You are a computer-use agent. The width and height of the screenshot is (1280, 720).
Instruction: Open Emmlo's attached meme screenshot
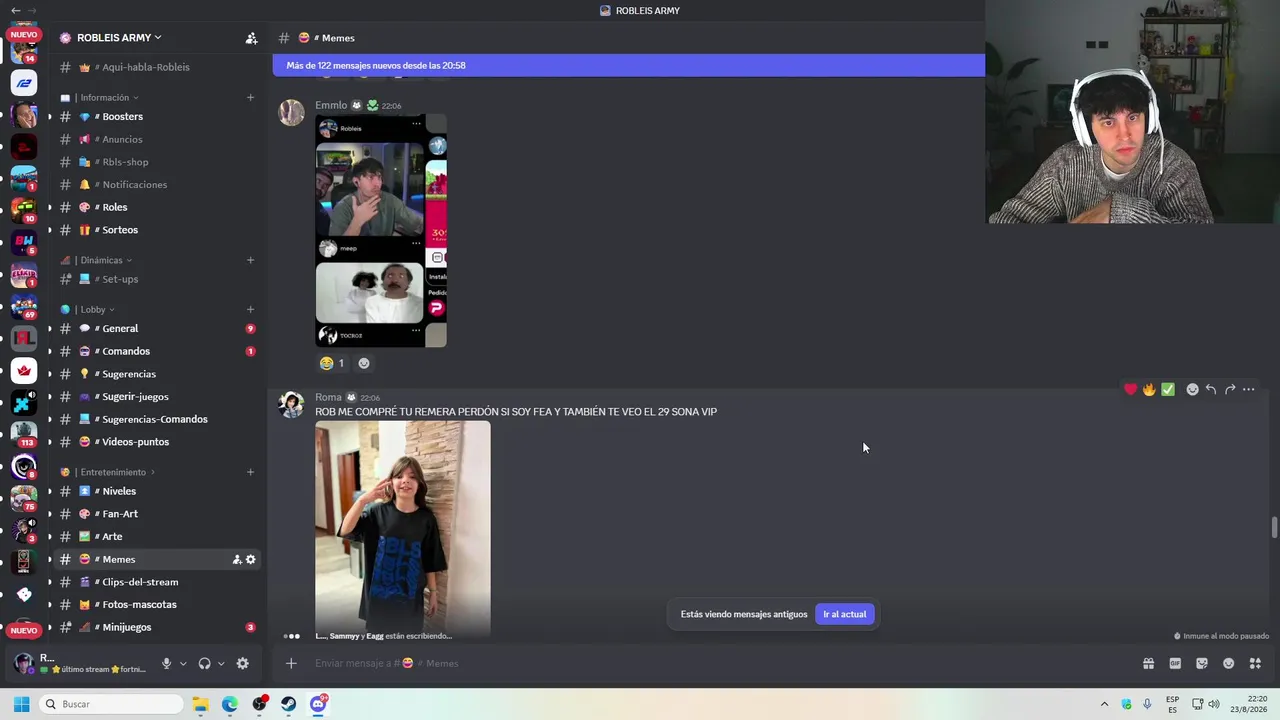[381, 231]
